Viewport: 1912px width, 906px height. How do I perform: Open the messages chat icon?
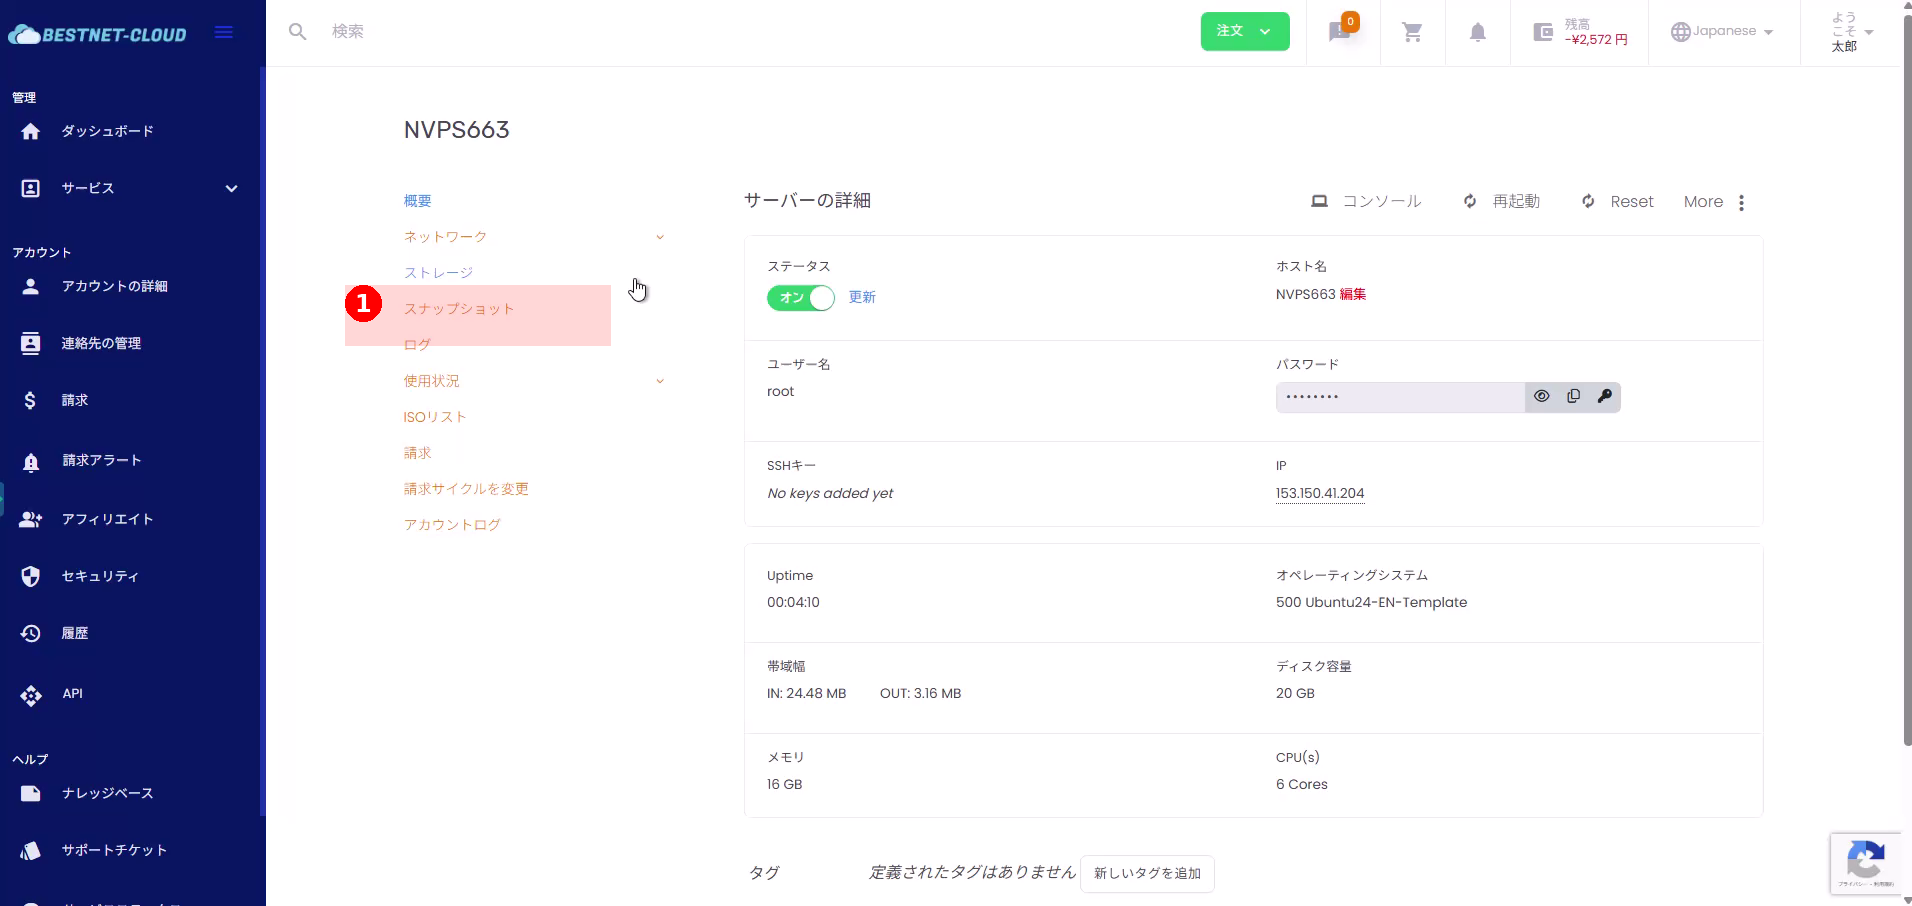[1340, 32]
